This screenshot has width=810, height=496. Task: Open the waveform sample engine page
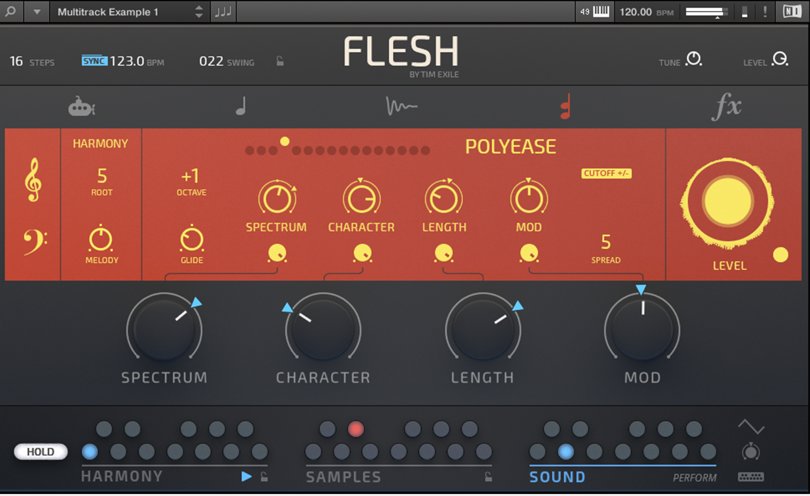click(402, 106)
